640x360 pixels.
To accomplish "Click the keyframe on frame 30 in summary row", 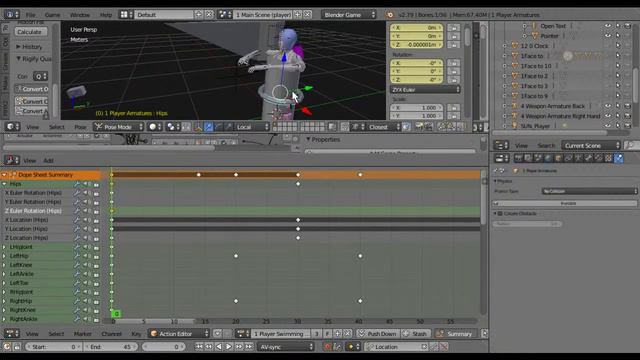I will (298, 175).
